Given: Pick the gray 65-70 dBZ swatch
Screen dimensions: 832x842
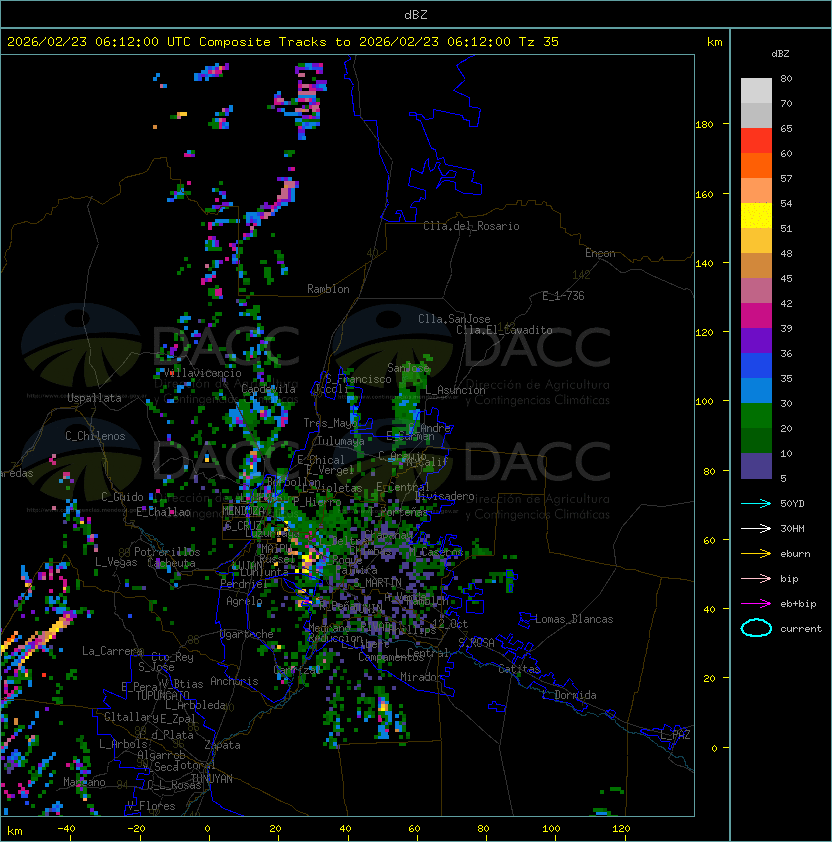Looking at the screenshot, I should click(x=756, y=115).
